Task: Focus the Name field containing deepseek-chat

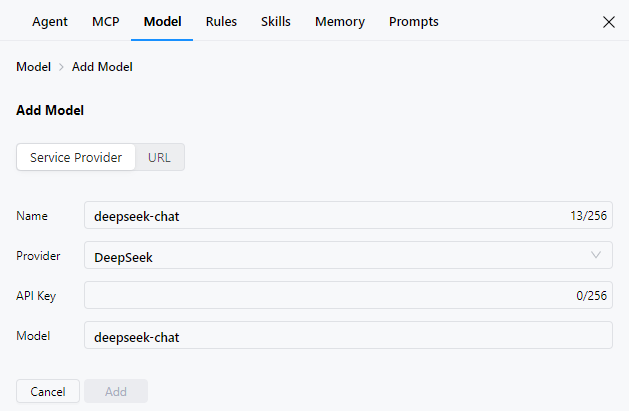Action: [x=320, y=215]
